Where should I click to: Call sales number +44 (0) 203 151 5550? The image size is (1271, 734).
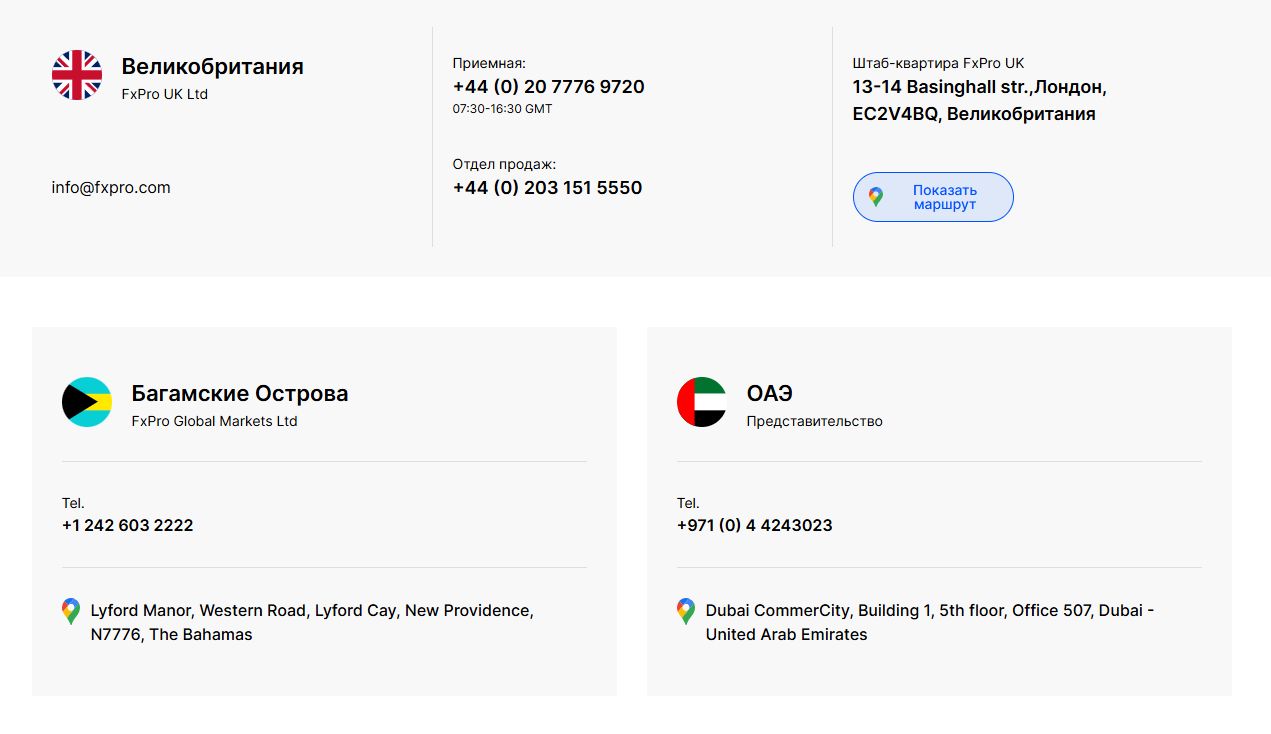[x=547, y=188]
